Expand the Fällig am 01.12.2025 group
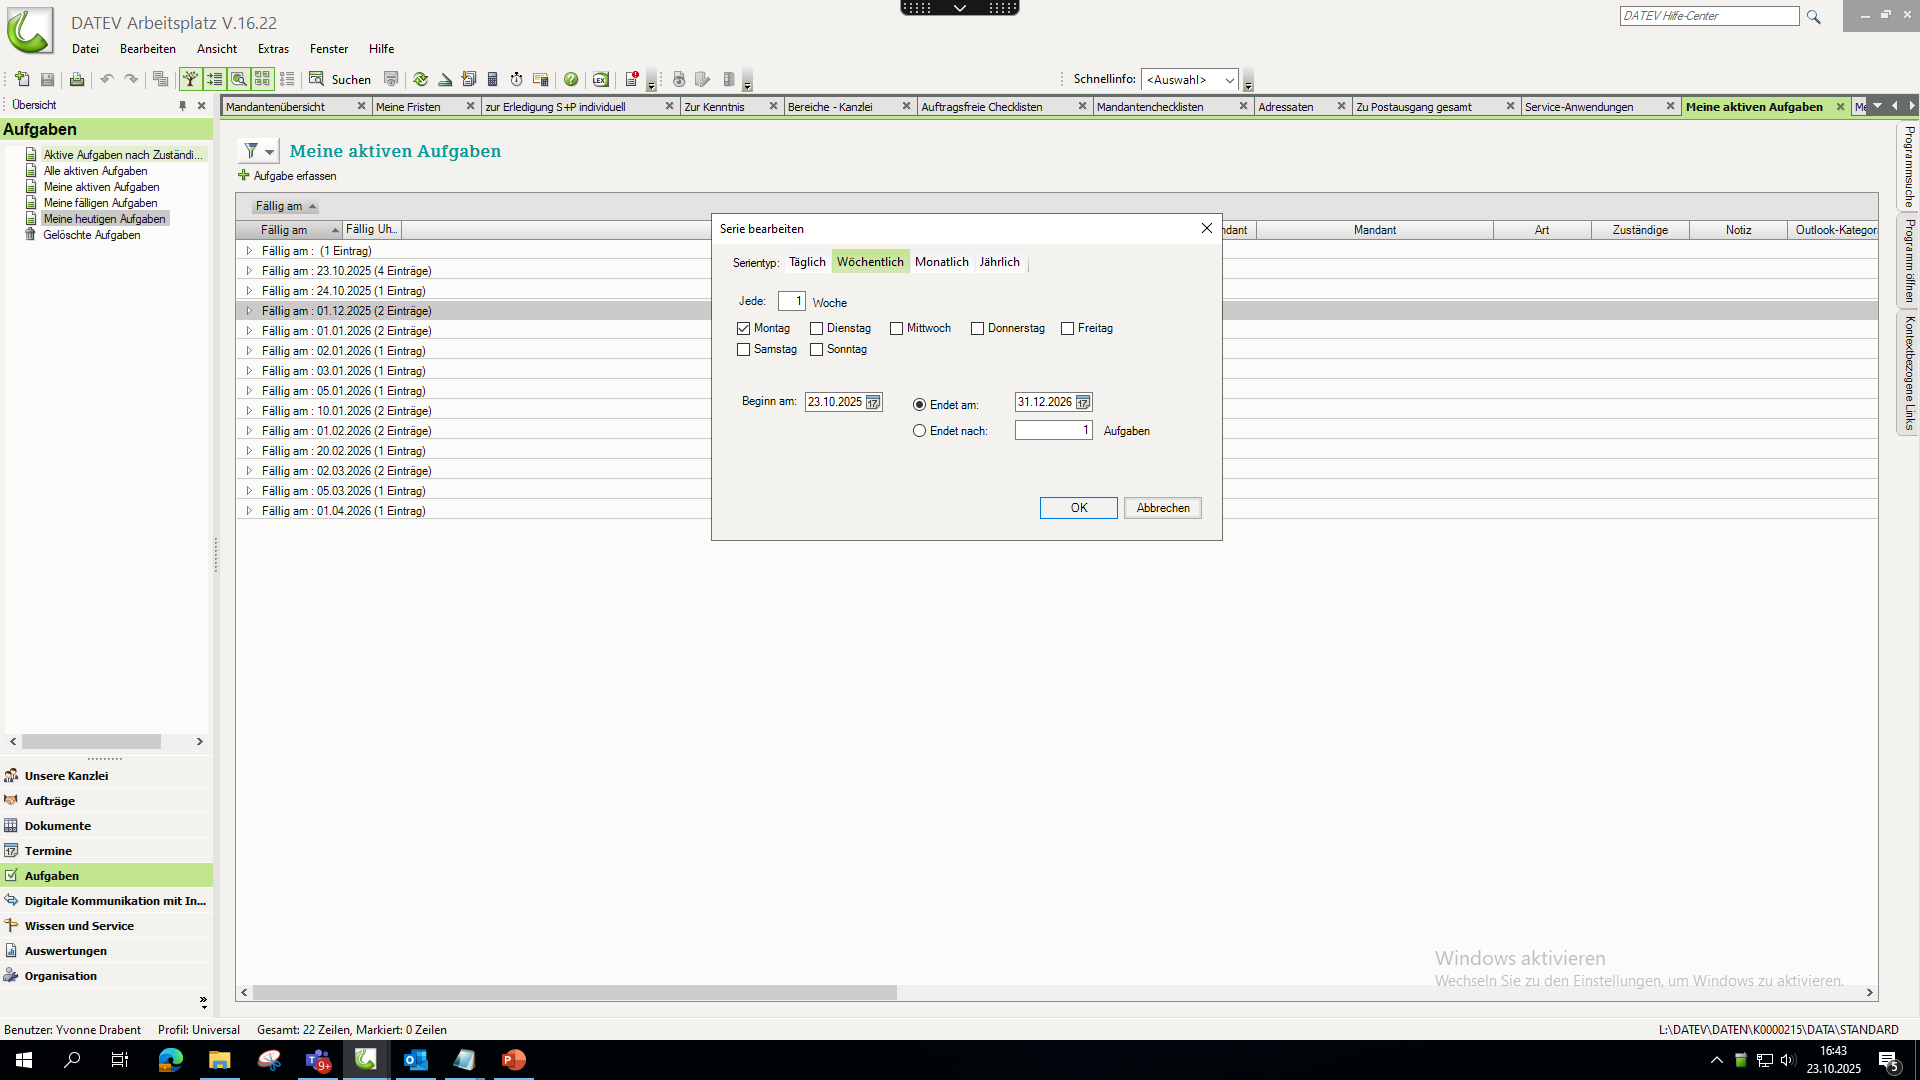The image size is (1920, 1080). point(249,311)
